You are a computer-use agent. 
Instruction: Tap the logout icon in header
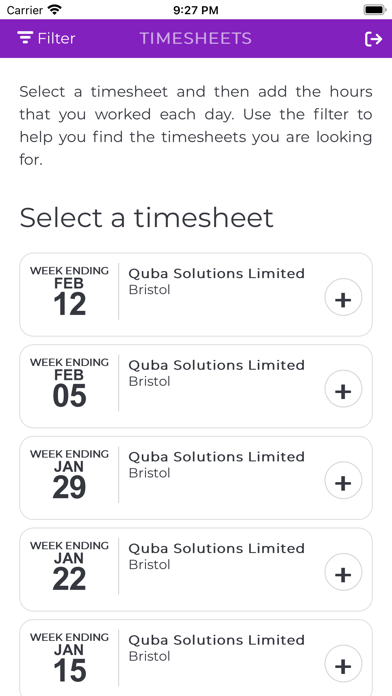tap(373, 39)
